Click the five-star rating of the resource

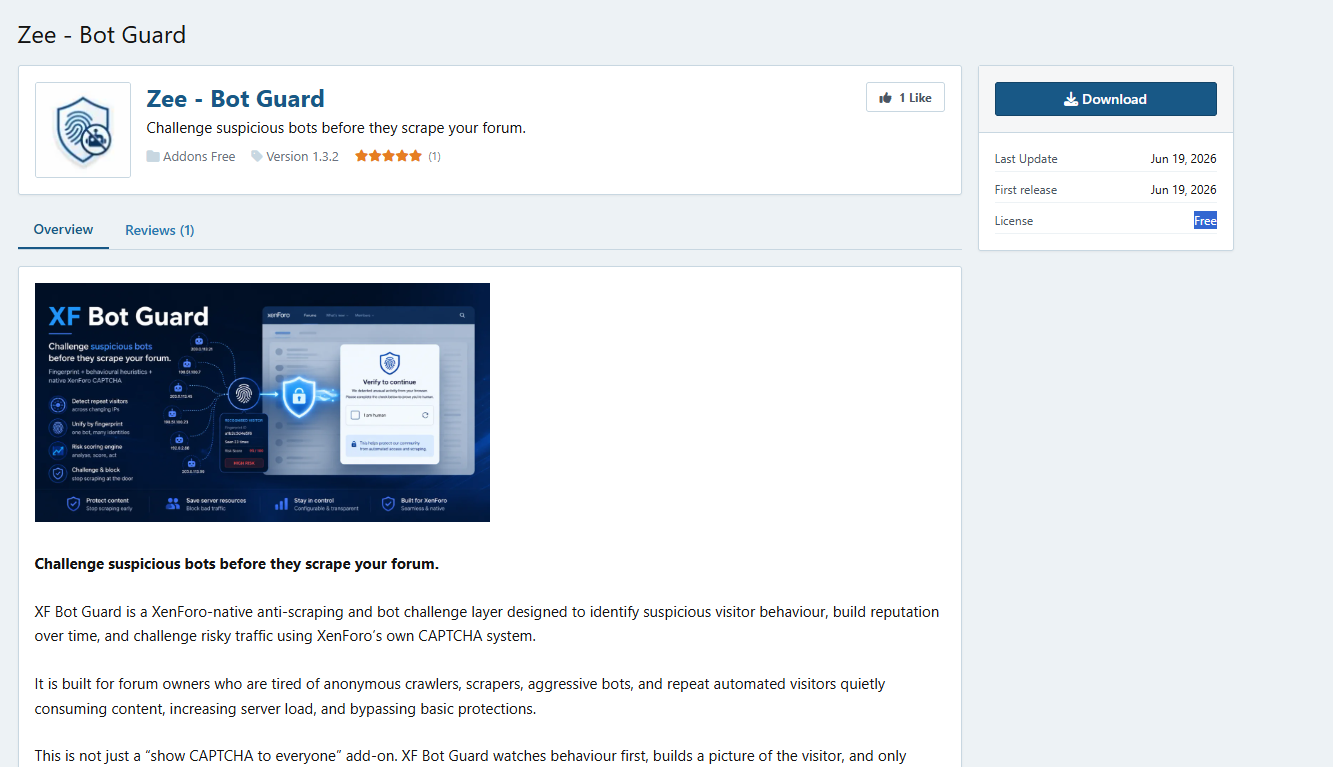coord(388,156)
